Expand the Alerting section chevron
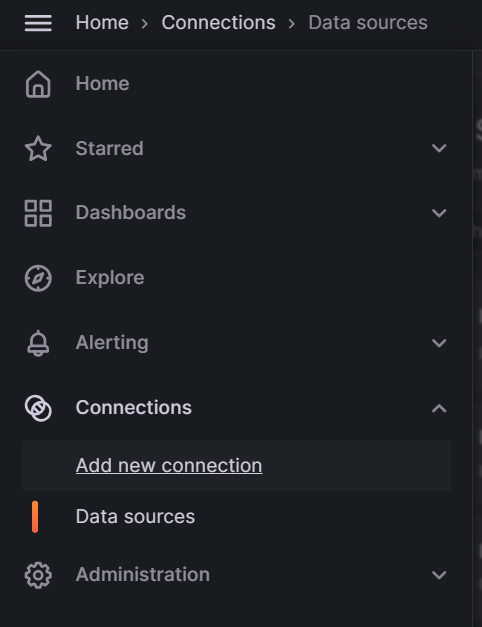The image size is (482, 627). 439,343
